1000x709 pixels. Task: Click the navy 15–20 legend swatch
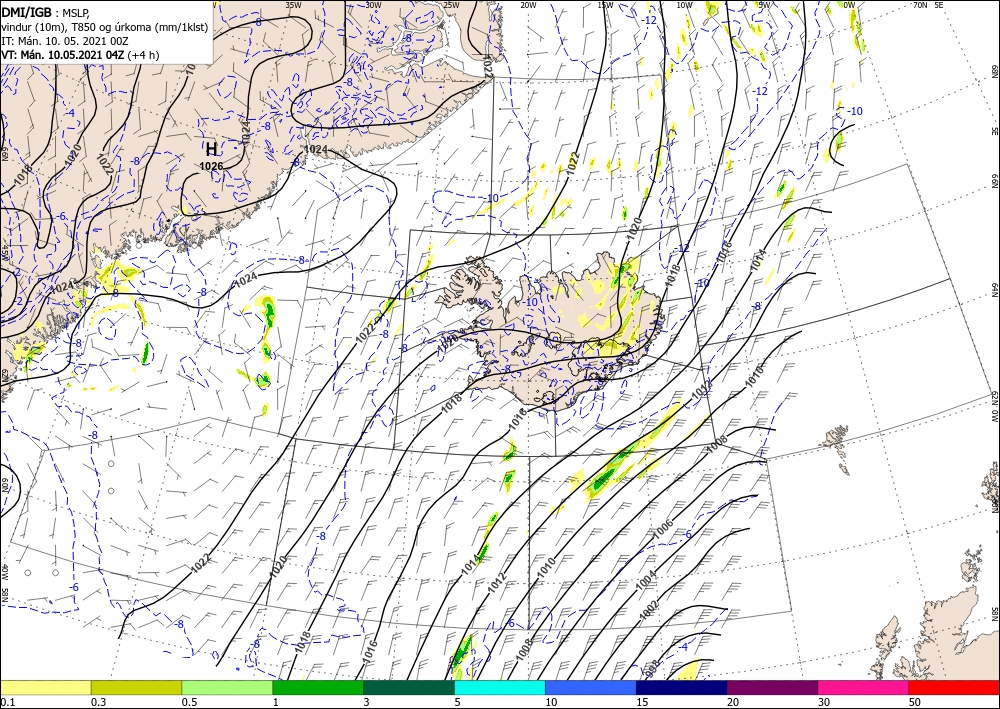coord(682,687)
